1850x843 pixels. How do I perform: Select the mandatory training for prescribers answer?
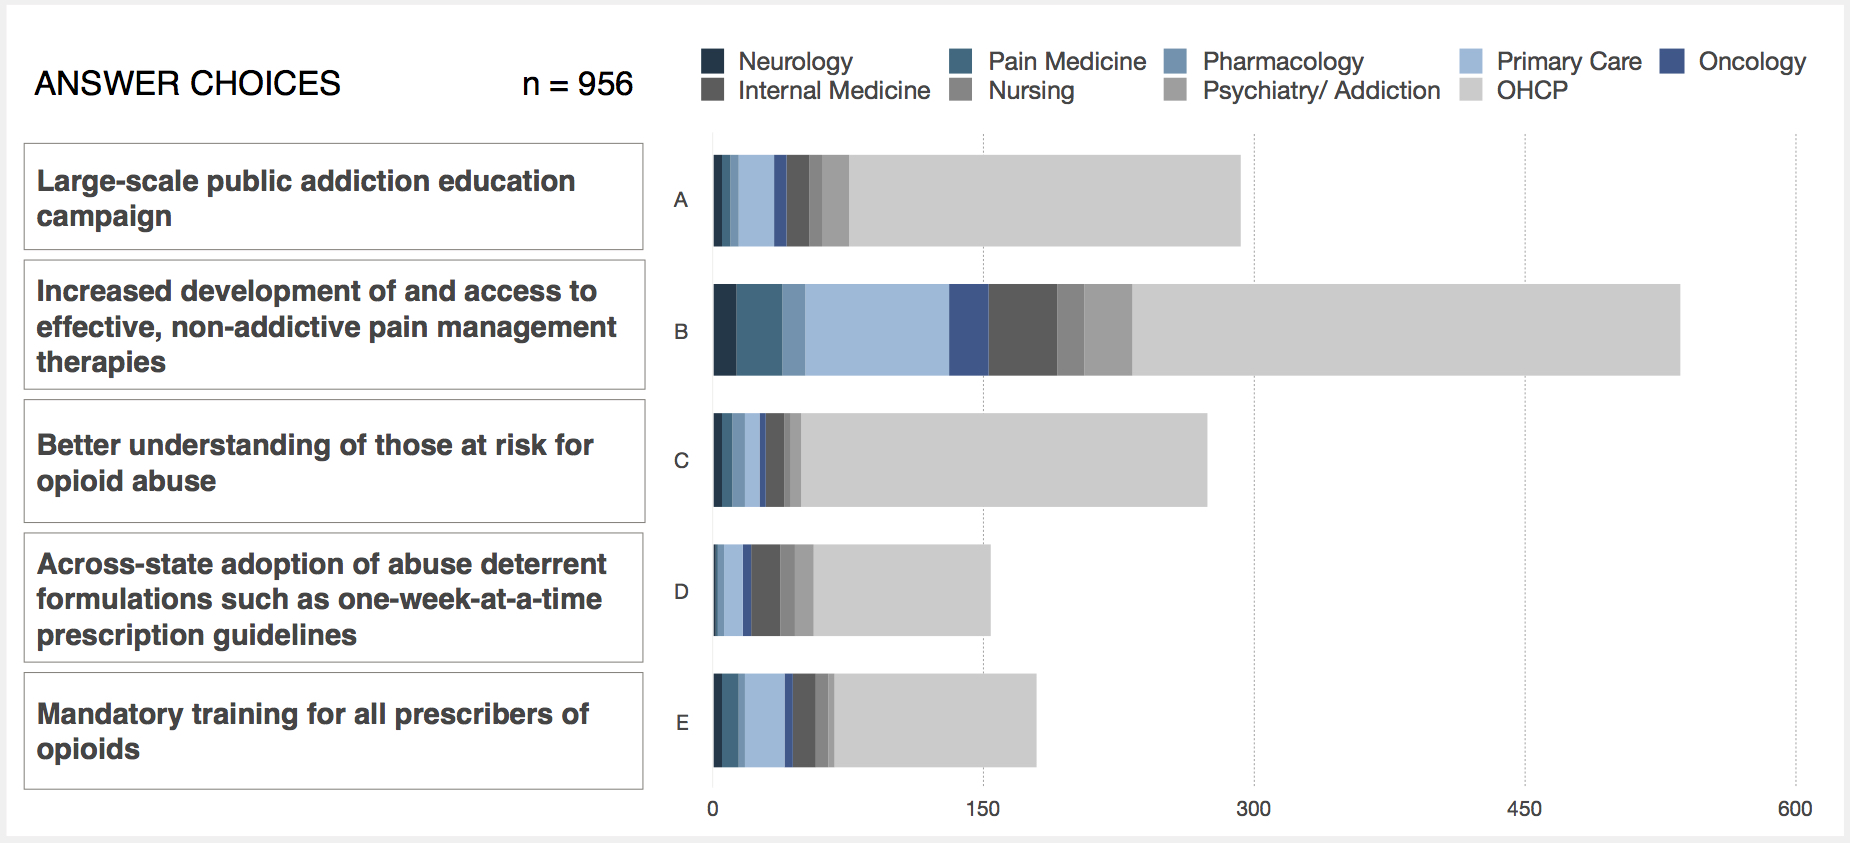(333, 731)
